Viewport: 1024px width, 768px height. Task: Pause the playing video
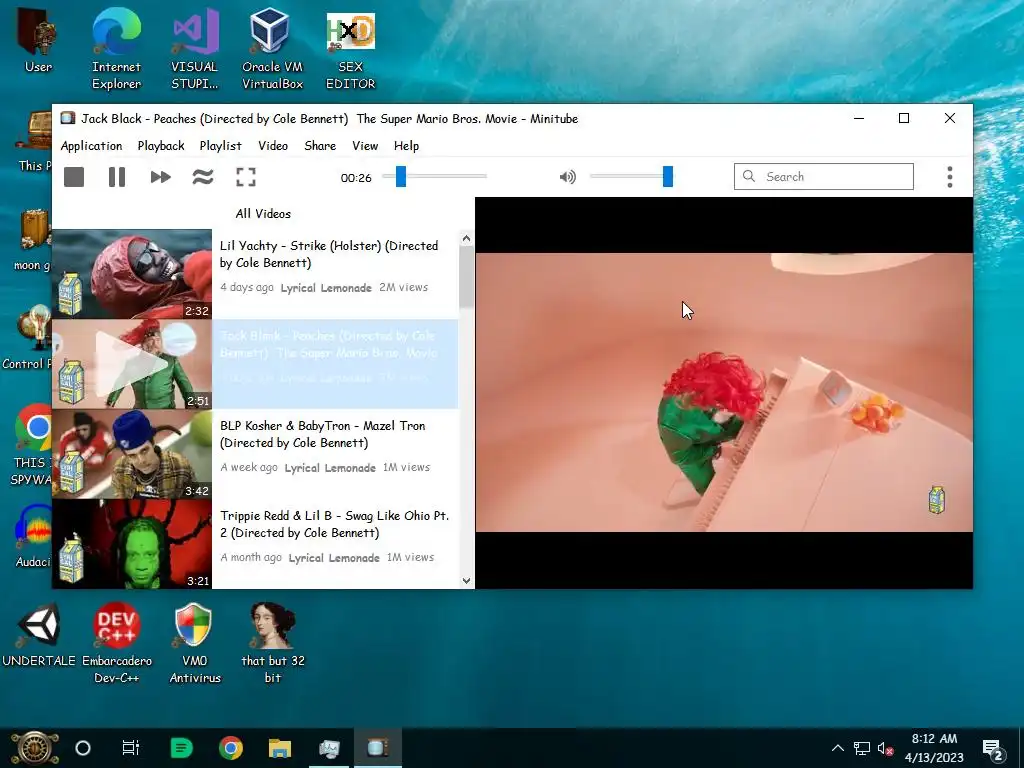pos(117,177)
